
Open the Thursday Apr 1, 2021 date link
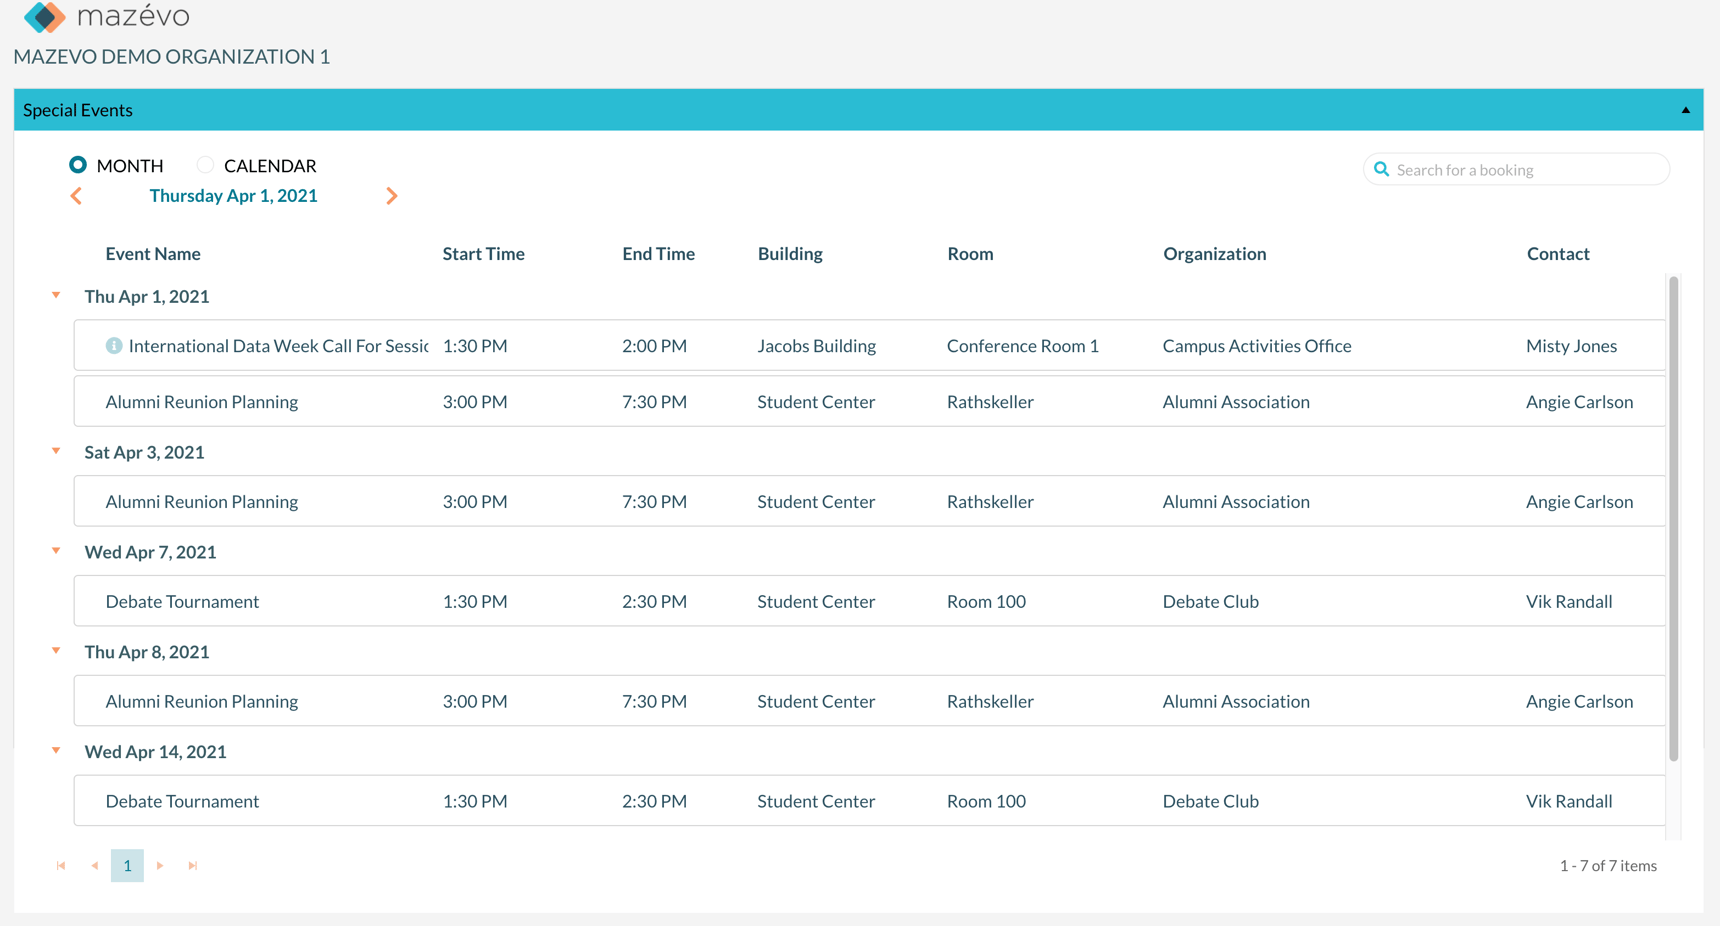tap(233, 195)
